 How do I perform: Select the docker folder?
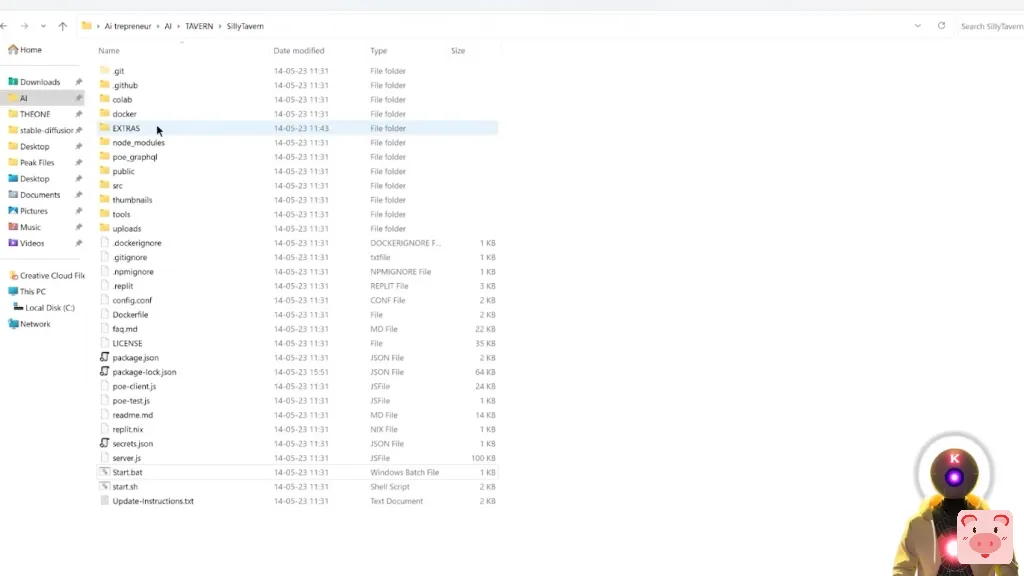coord(124,114)
